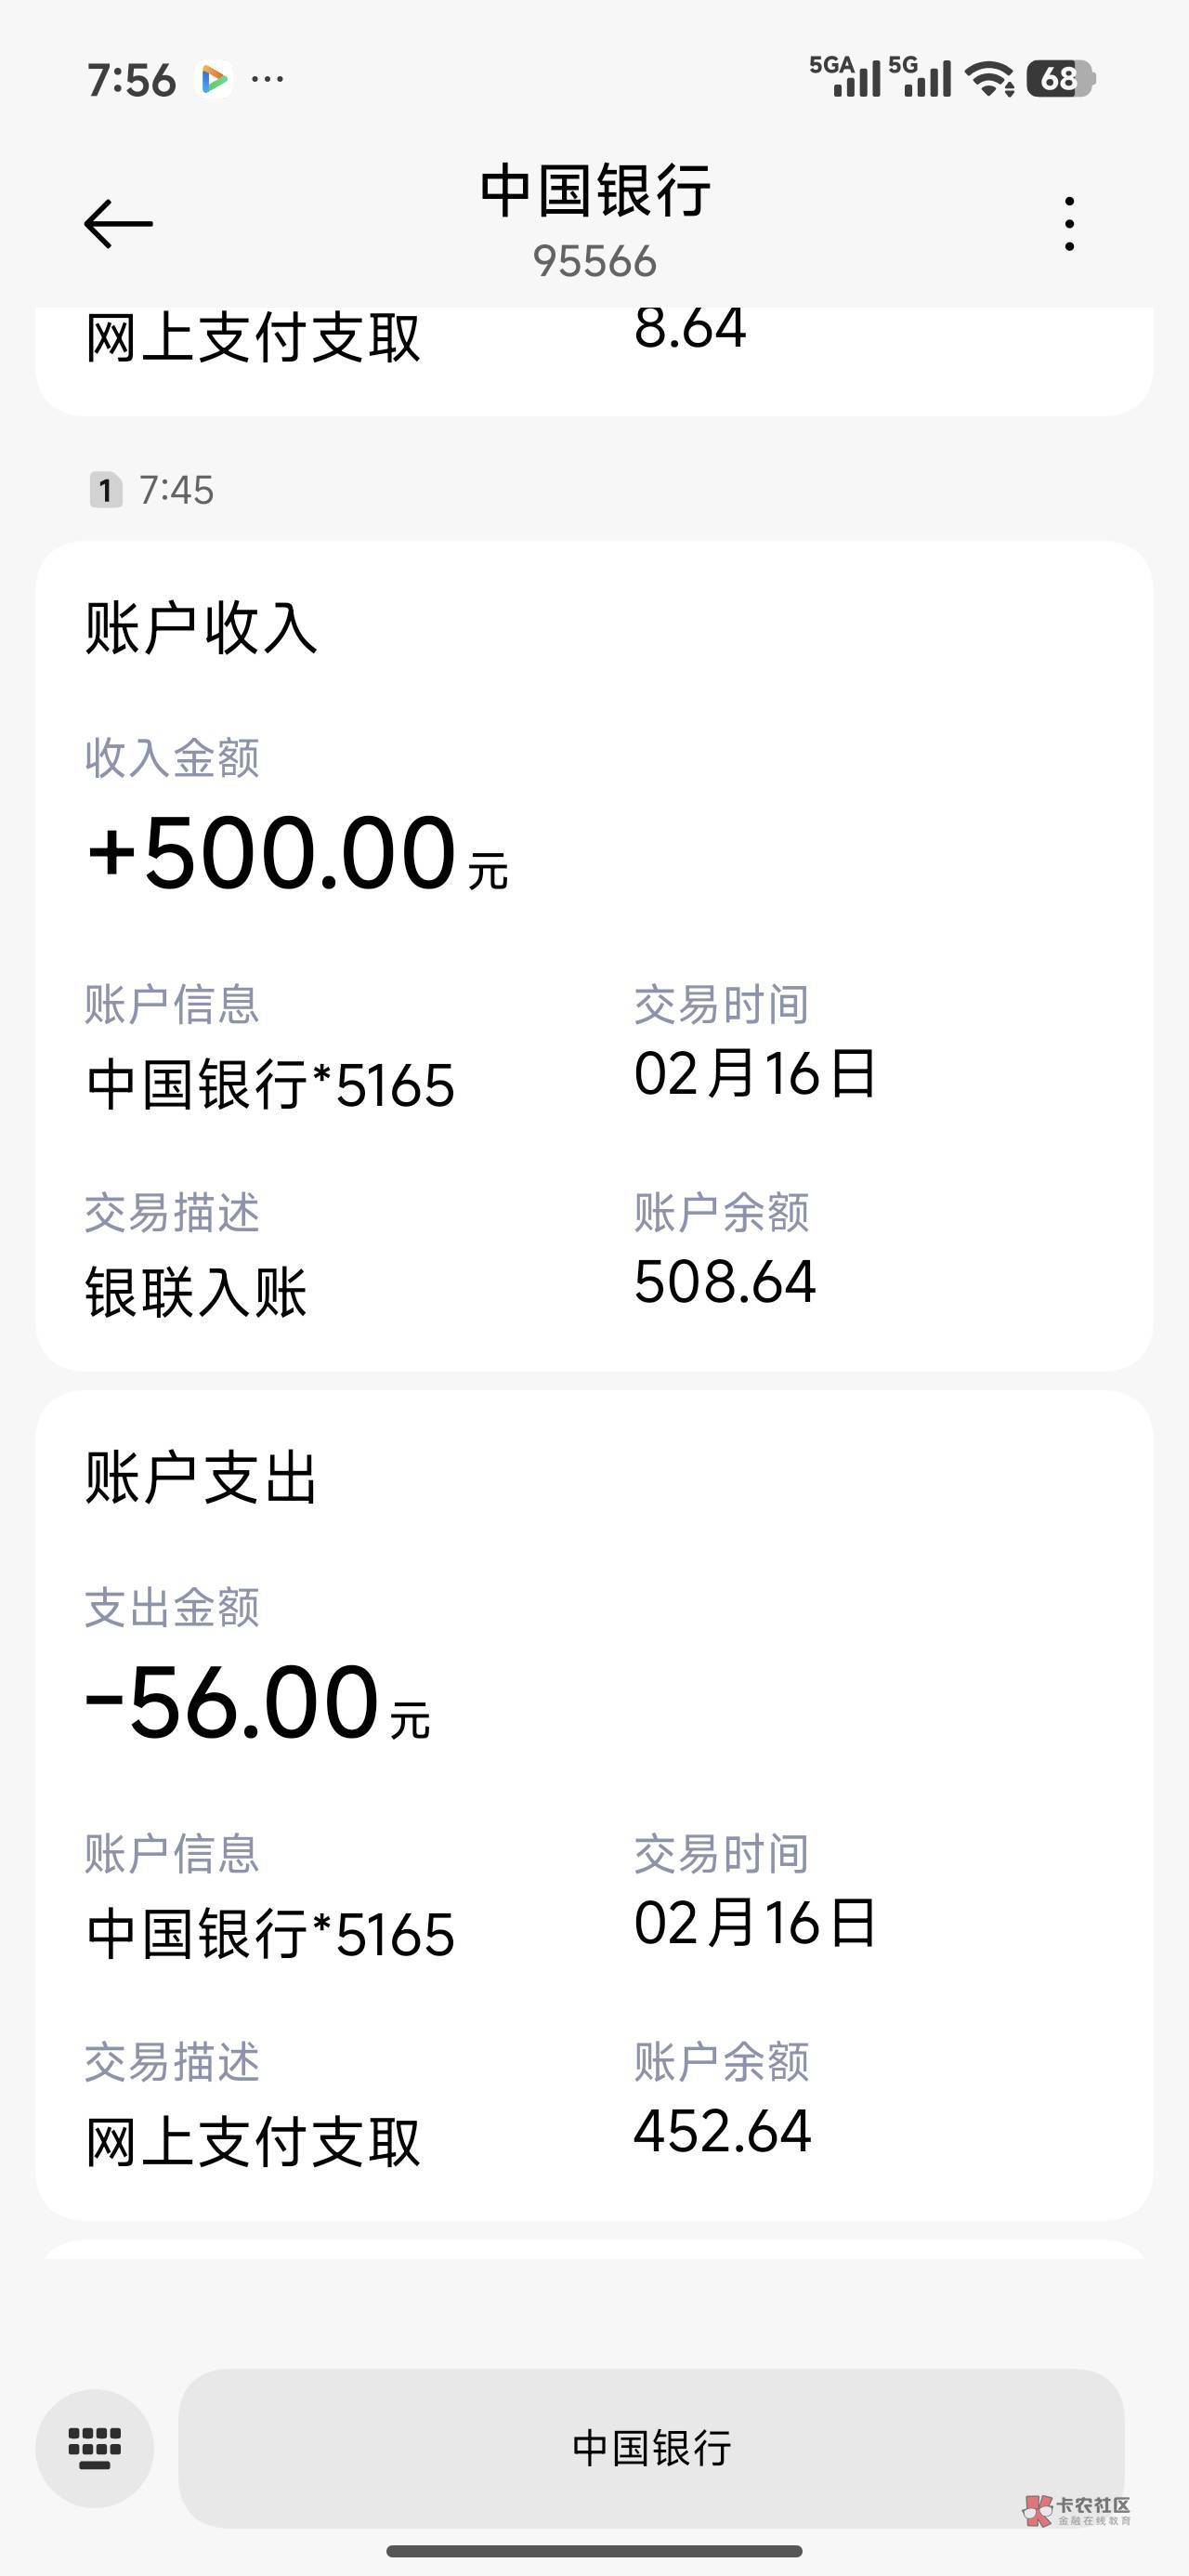Tap the Play Store notification icon
The image size is (1189, 2576).
(214, 79)
